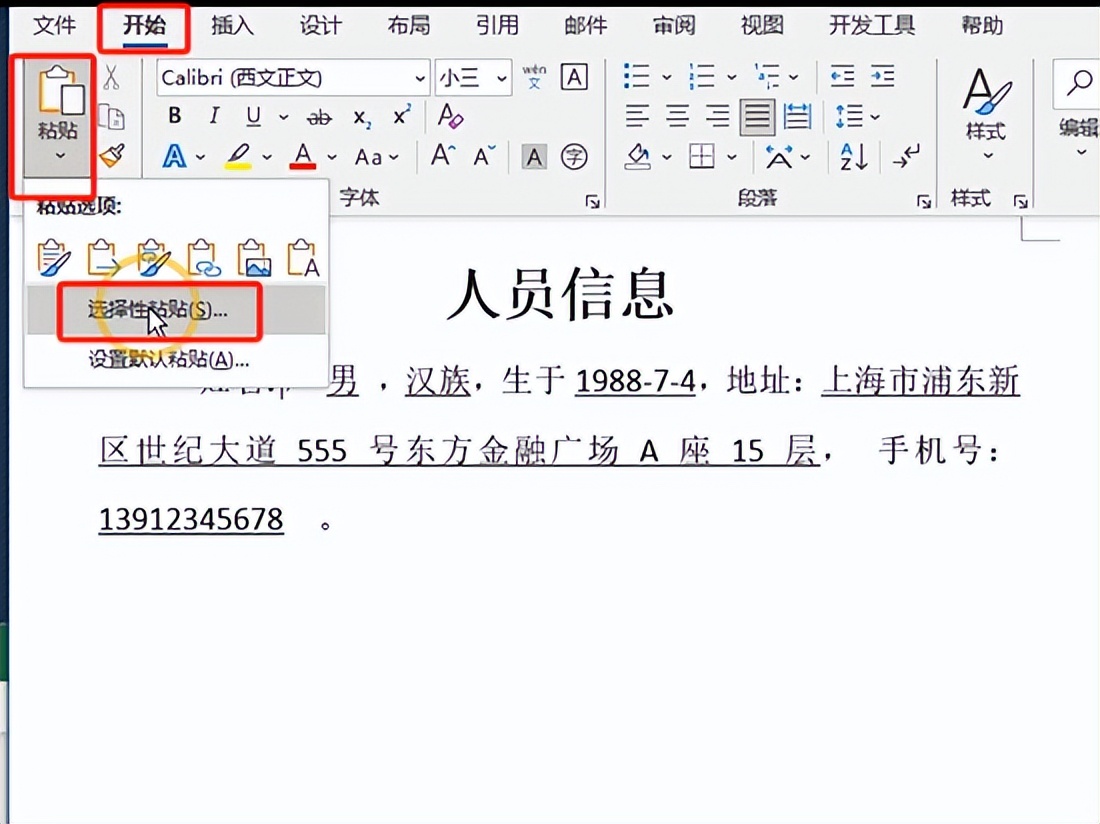
Task: Apply yellow text highlight color
Action: (x=239, y=156)
